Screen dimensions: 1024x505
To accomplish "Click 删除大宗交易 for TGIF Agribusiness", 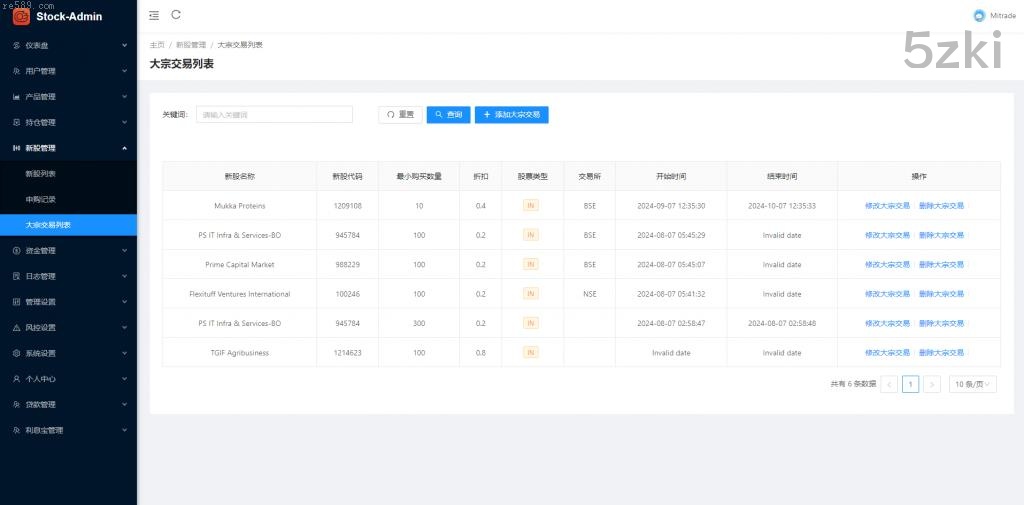I will 941,353.
